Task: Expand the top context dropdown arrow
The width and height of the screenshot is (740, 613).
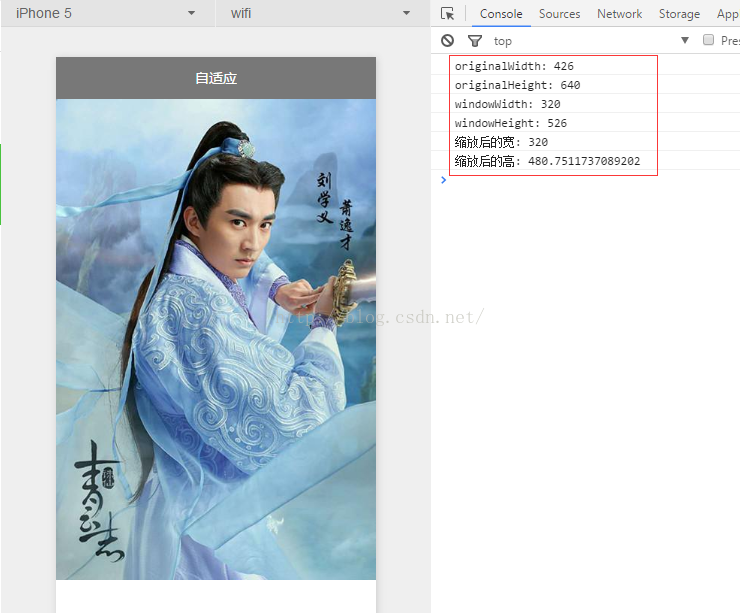Action: (685, 41)
